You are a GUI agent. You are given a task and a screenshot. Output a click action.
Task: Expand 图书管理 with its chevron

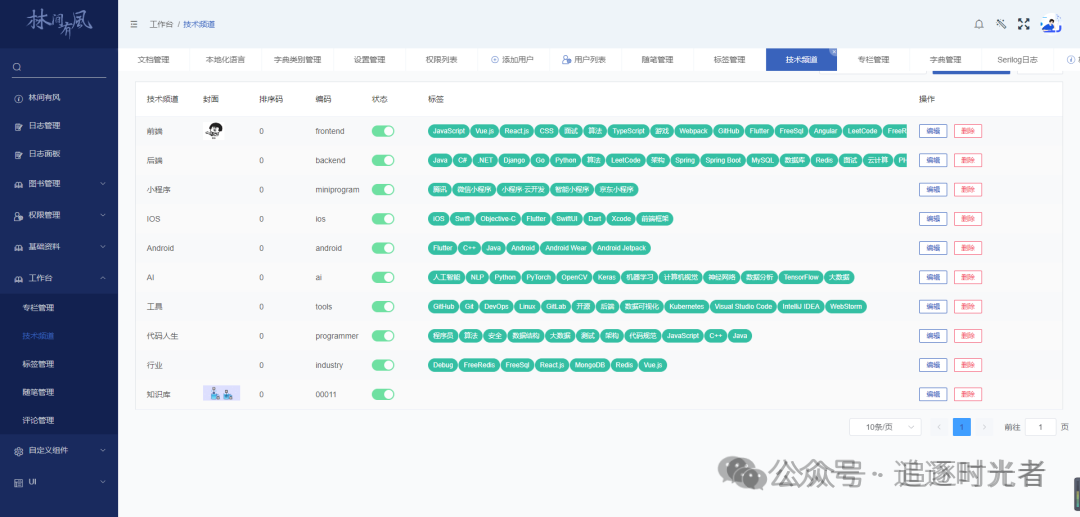[103, 184]
